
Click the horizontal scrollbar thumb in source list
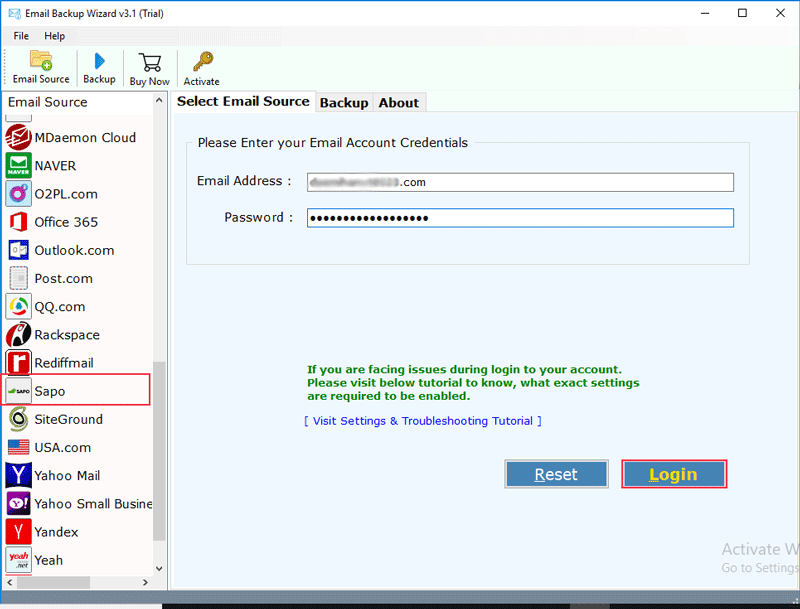click(x=54, y=582)
